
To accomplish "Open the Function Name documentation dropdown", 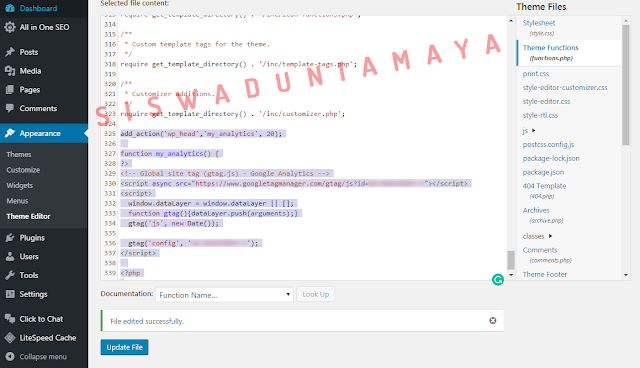I will pos(224,295).
